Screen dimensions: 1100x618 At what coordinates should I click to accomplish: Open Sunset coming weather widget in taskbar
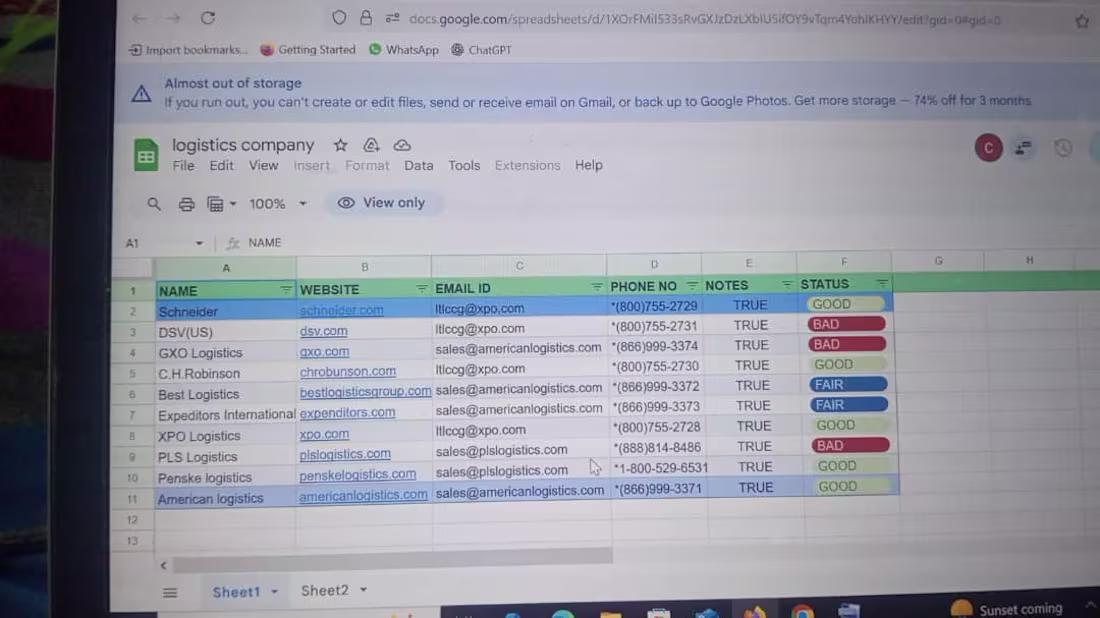pyautogui.click(x=1007, y=609)
